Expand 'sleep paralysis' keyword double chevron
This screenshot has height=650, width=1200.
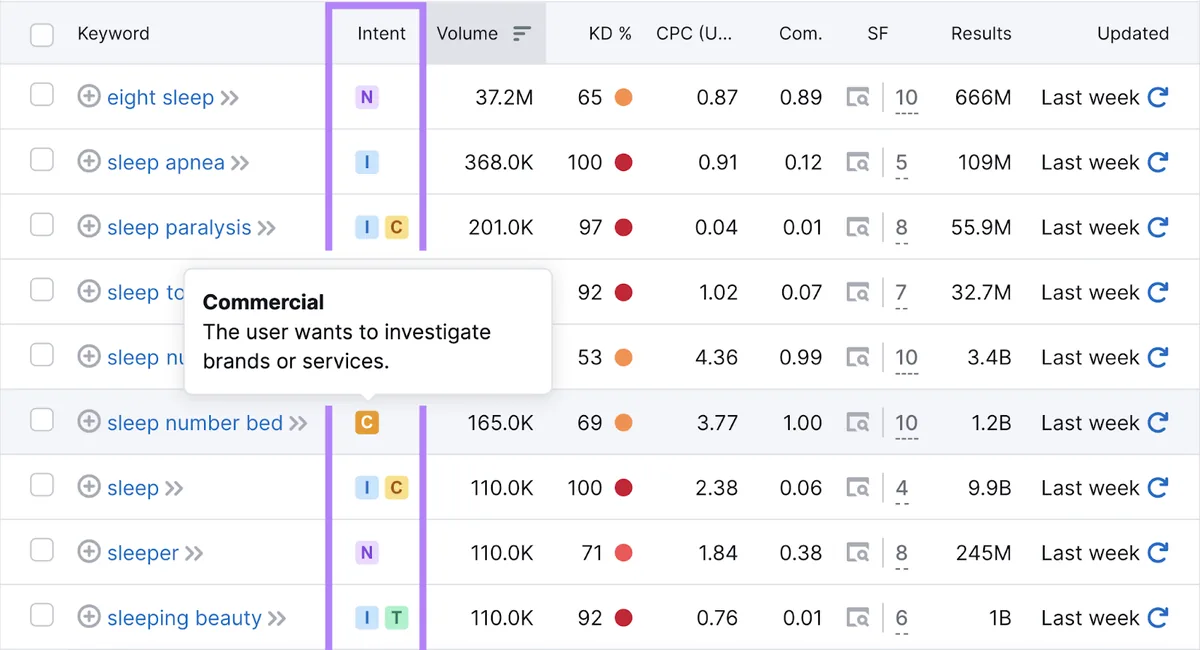[266, 228]
